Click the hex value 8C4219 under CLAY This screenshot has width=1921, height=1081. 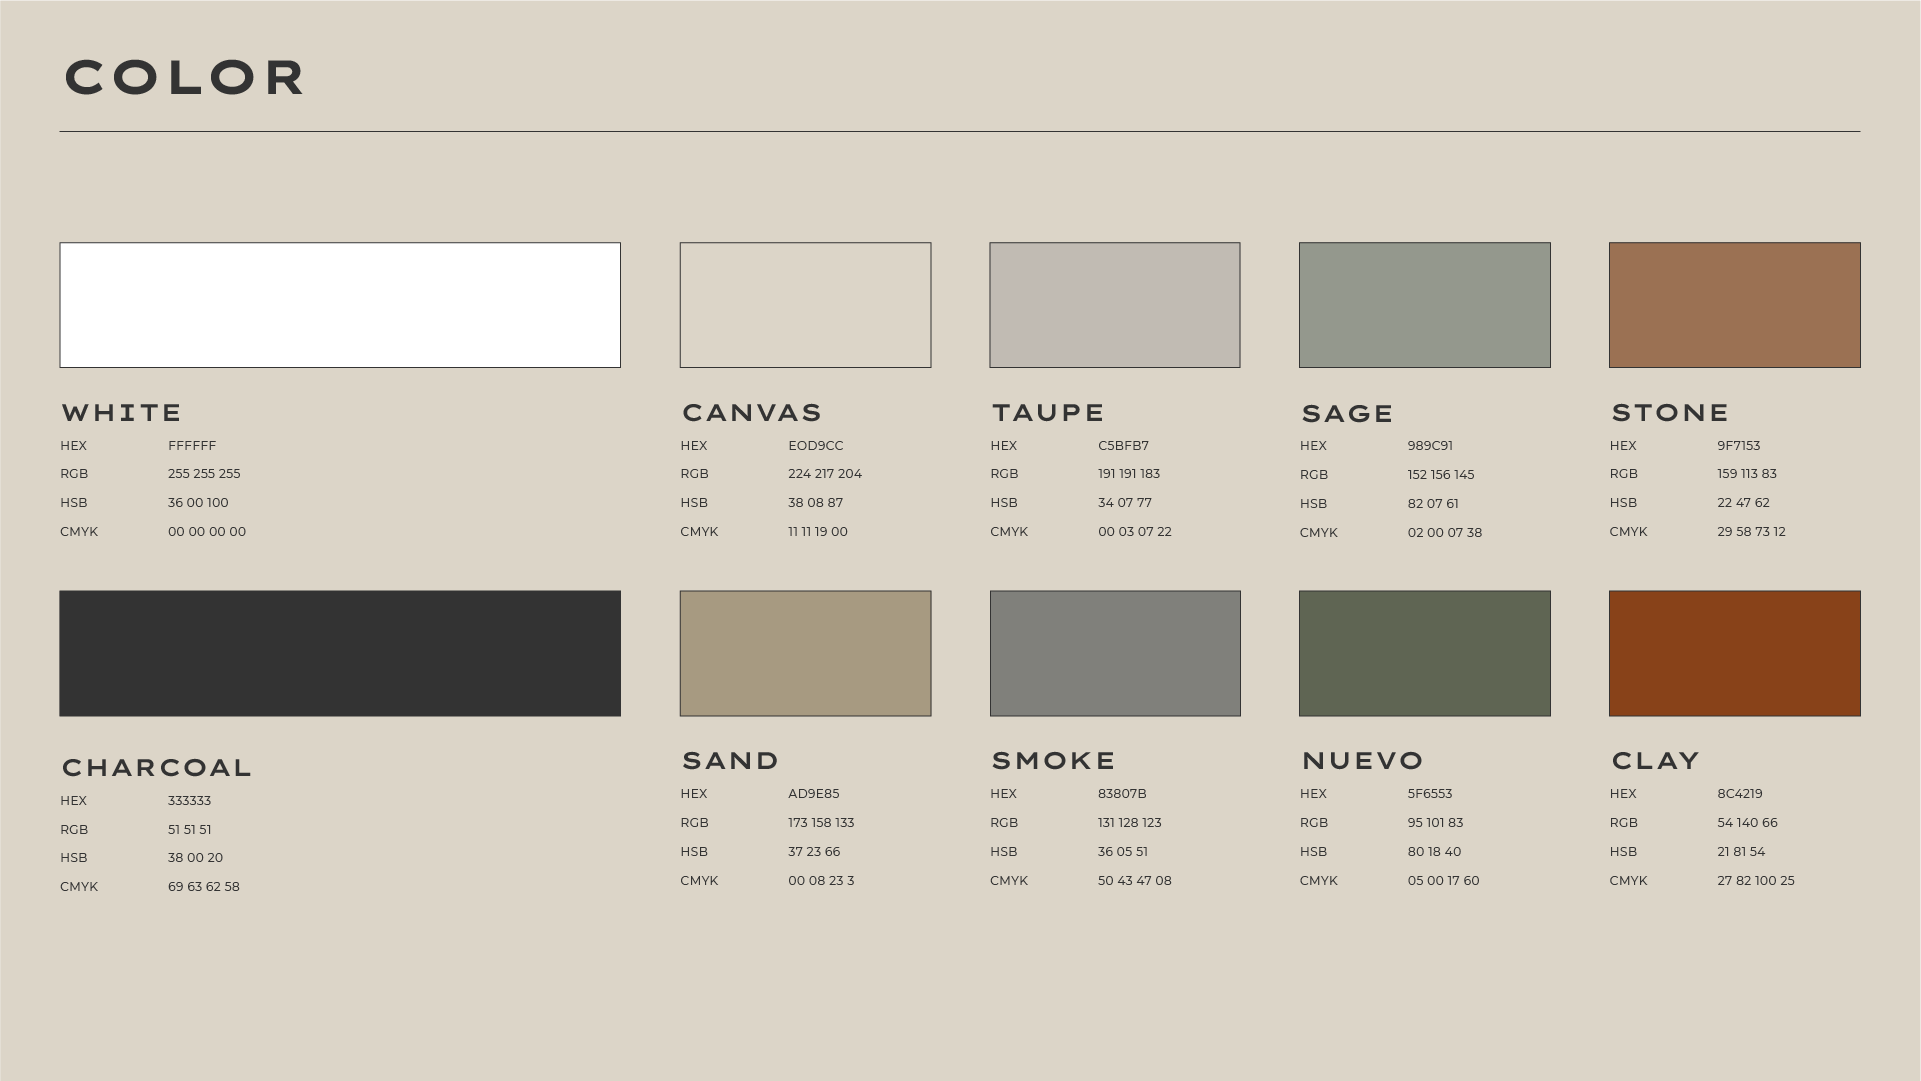(x=1739, y=793)
